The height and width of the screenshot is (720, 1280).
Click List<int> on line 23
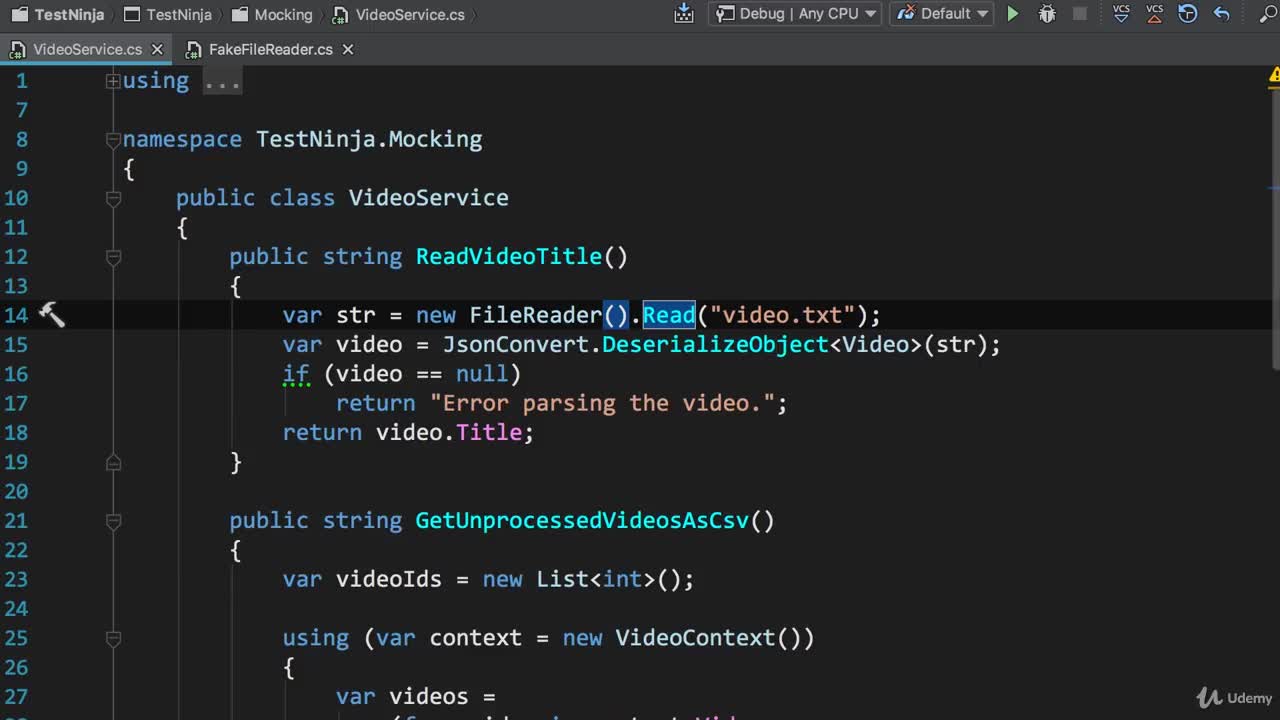pos(595,579)
